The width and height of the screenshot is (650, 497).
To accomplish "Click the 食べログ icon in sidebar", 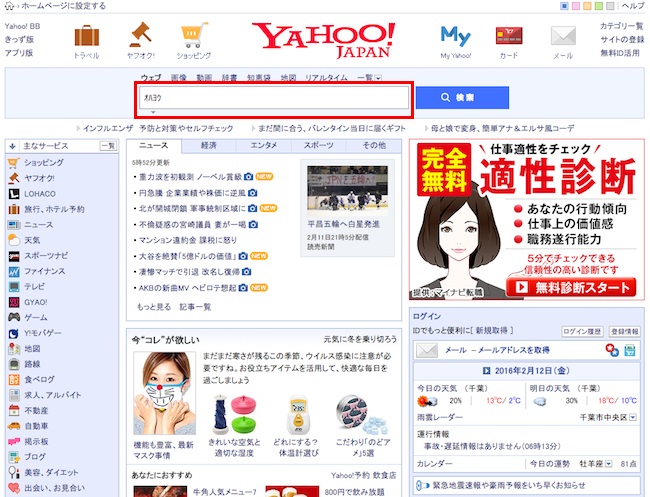I will click(x=14, y=380).
